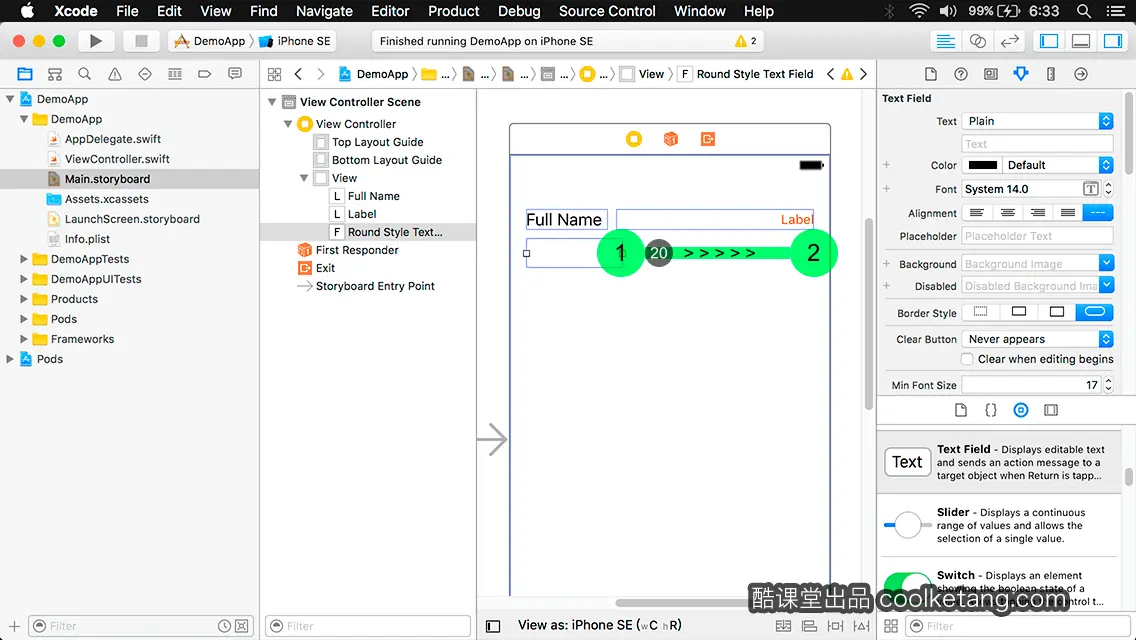Open the Debug menu
1136x640 pixels.
519,11
